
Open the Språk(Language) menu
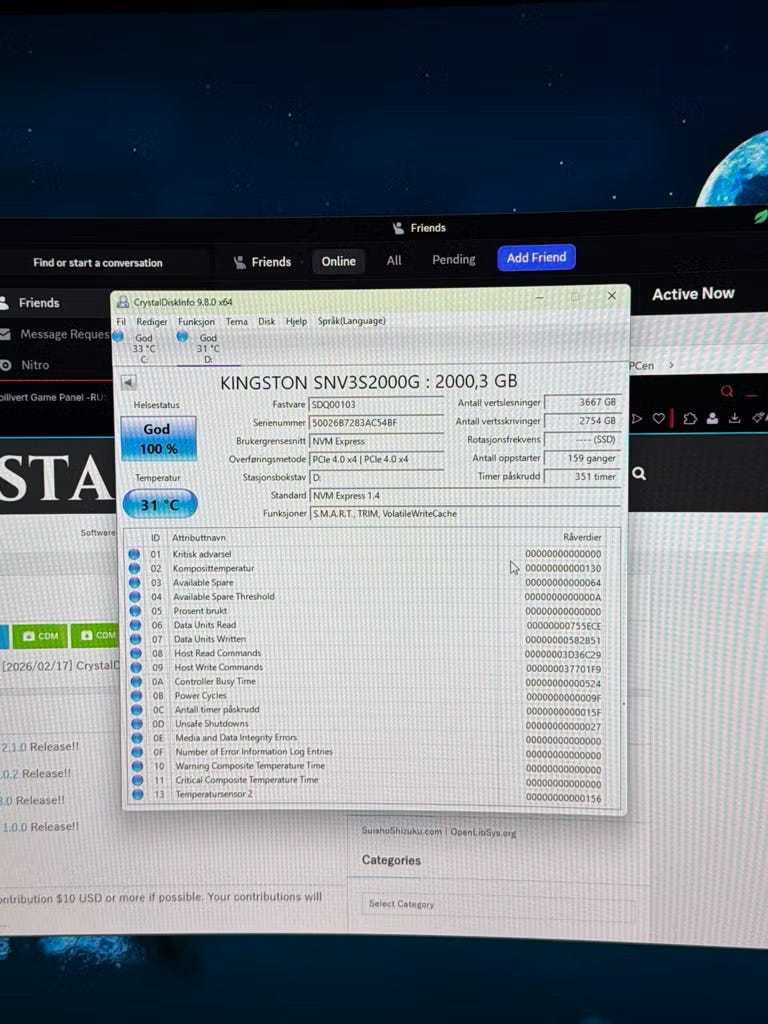click(x=351, y=321)
